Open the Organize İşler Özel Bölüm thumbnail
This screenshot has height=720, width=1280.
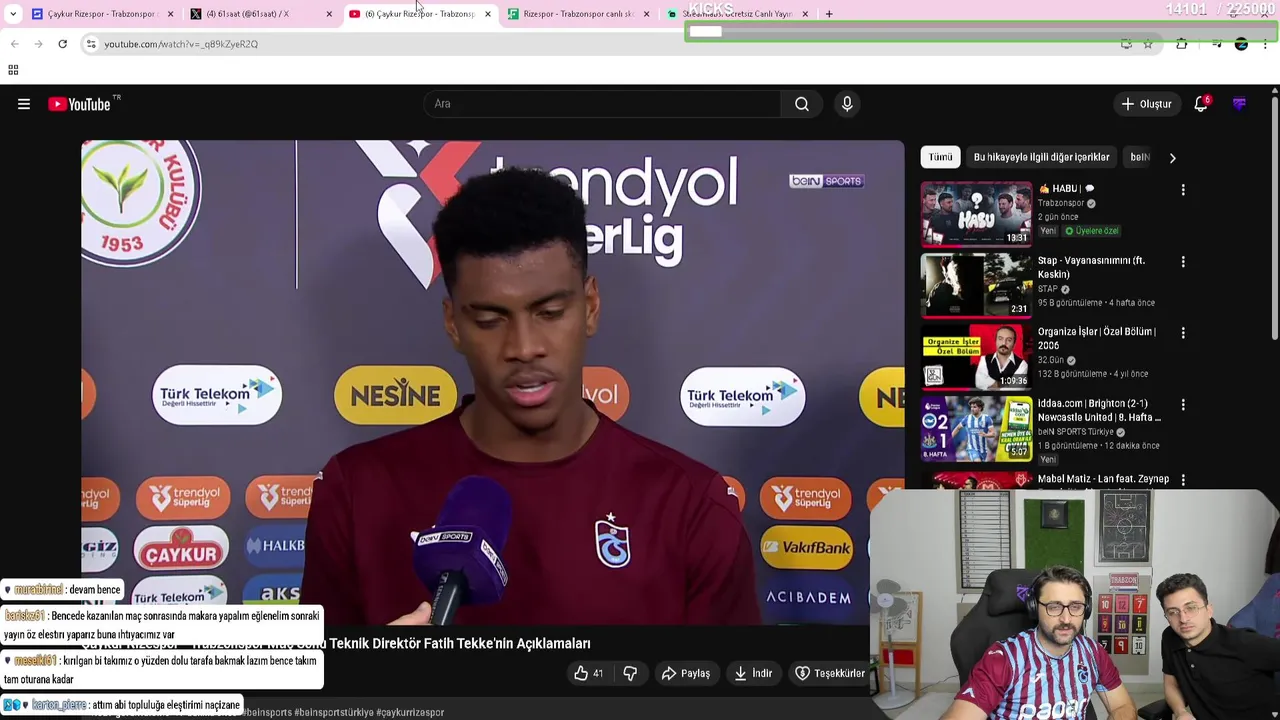(x=976, y=356)
